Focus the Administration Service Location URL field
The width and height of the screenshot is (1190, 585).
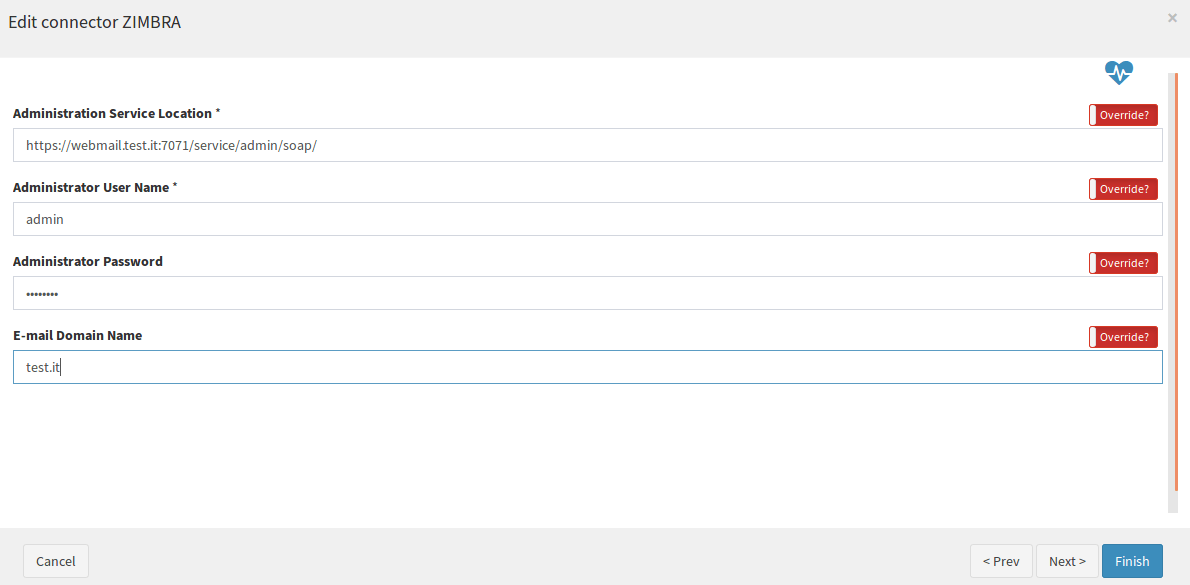point(587,145)
